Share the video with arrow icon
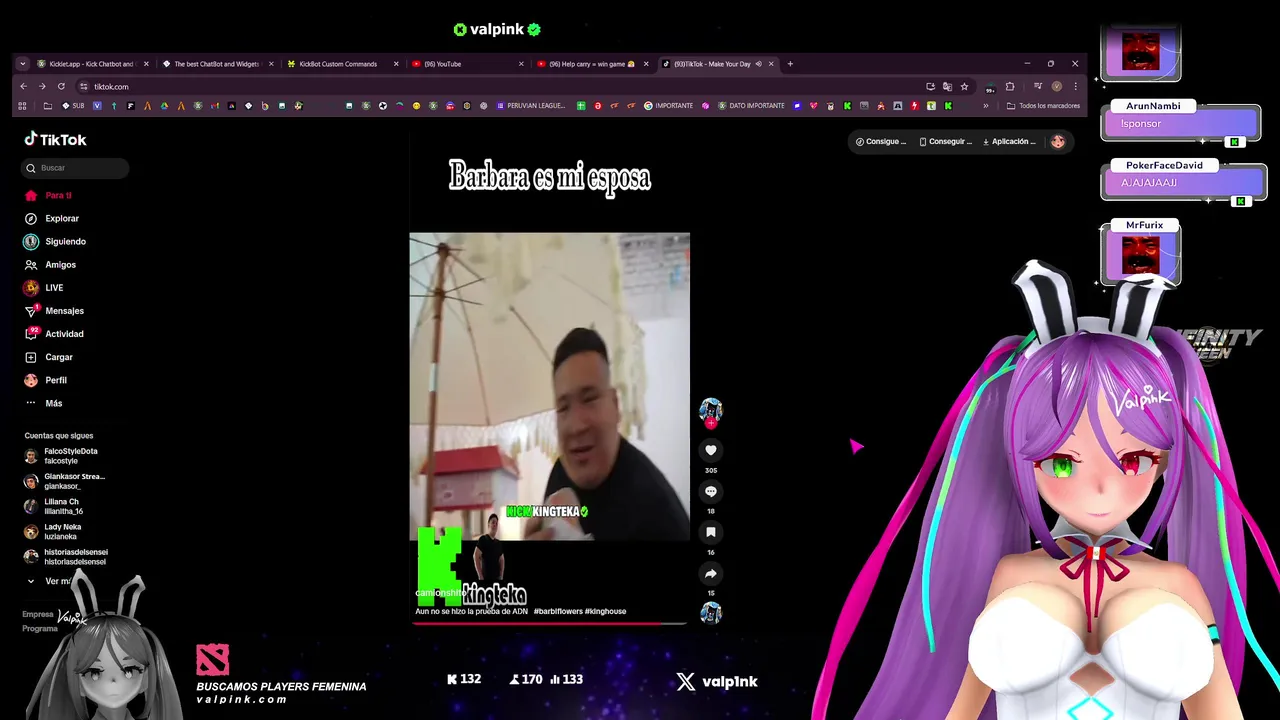This screenshot has height=720, width=1280. (x=711, y=573)
